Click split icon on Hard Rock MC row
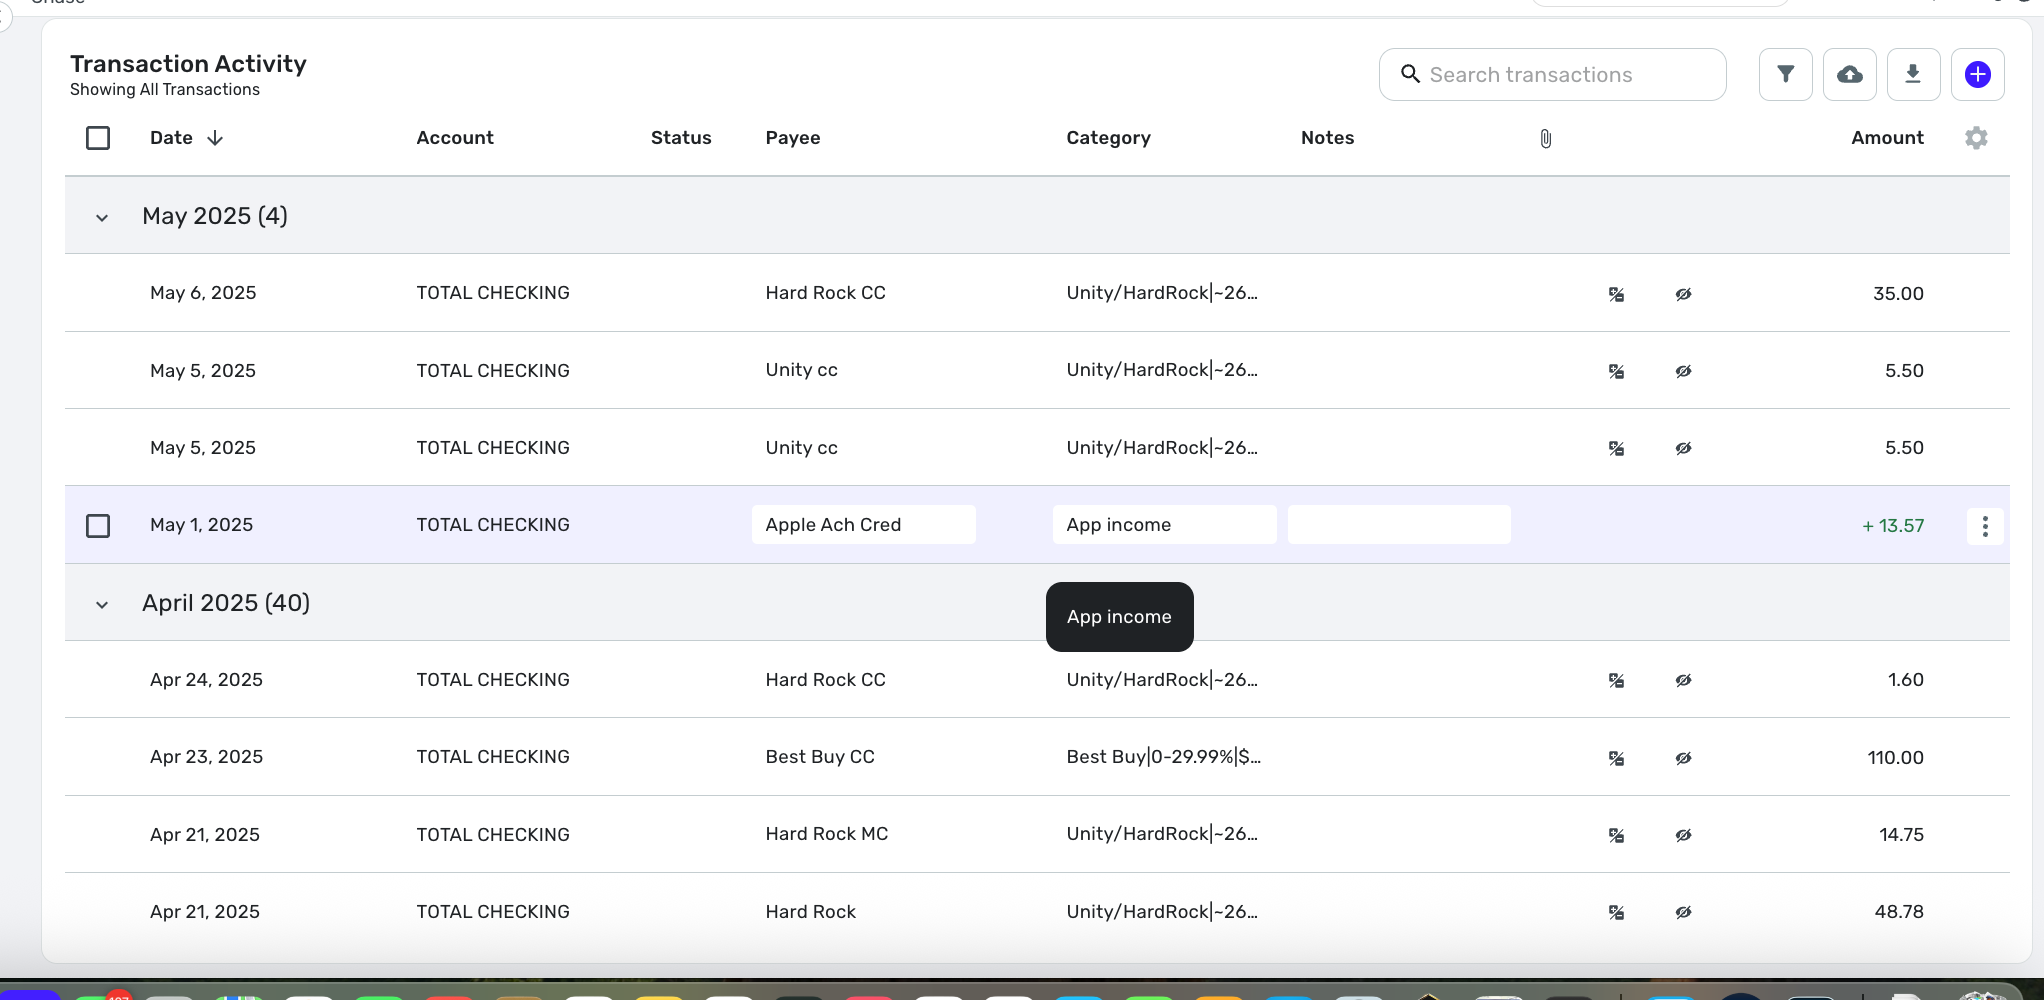Screen dimensions: 2044x1000 click(1616, 835)
